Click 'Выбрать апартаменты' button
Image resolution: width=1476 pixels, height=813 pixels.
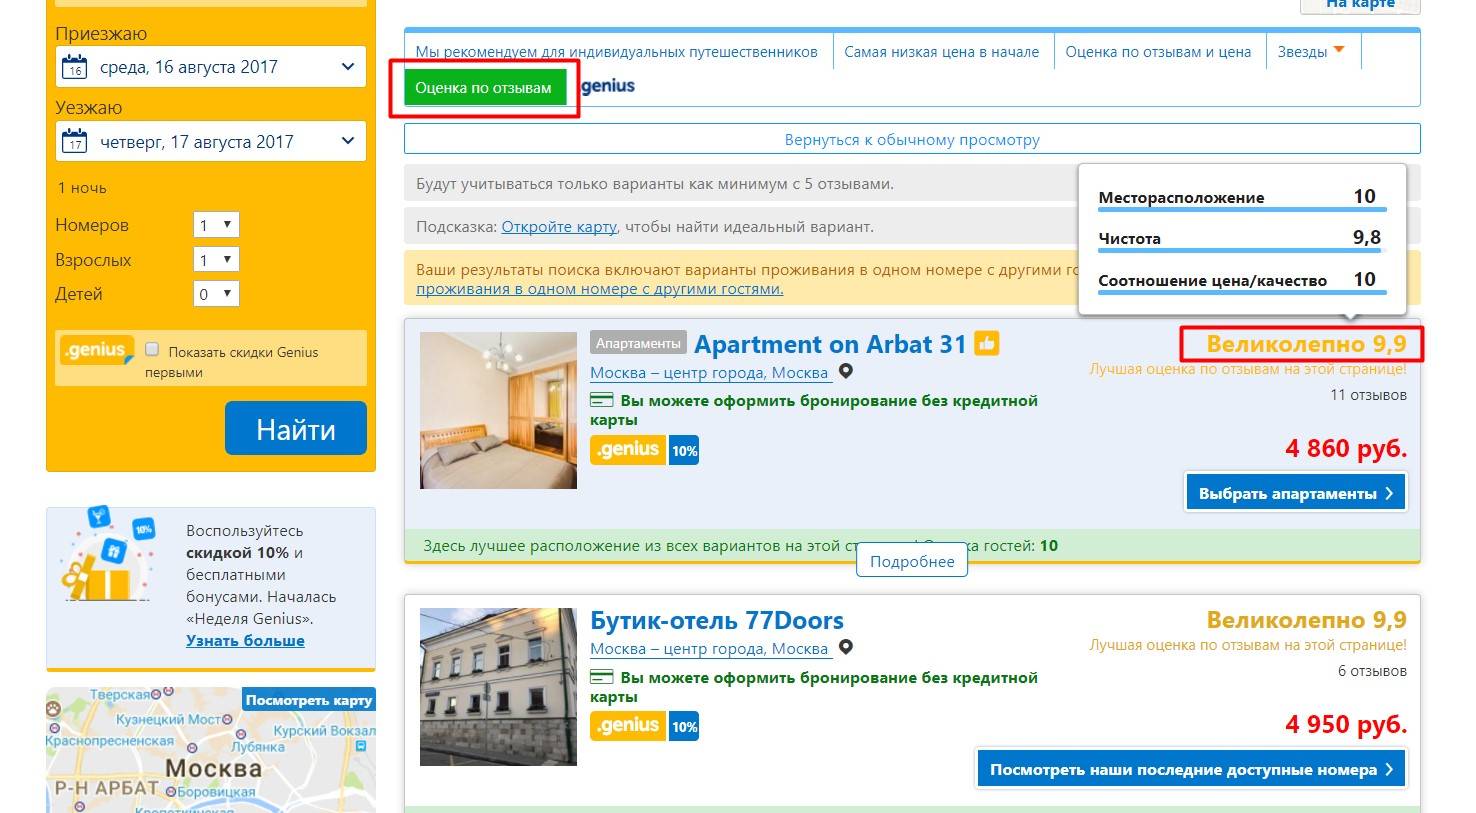click(x=1295, y=493)
